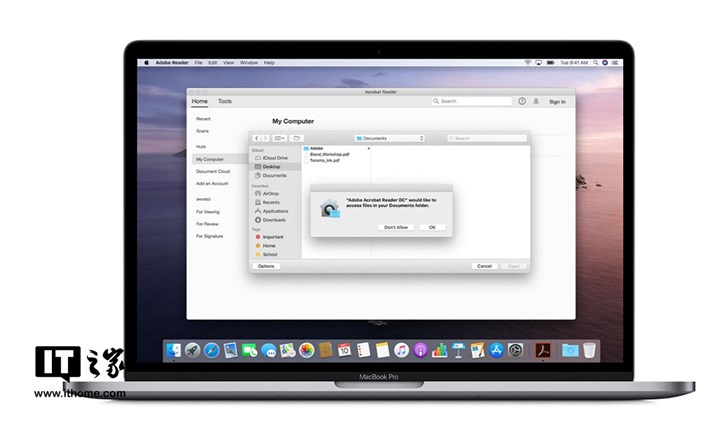728x431 pixels.
Task: Open Podcasts from the Dock
Action: pyautogui.click(x=420, y=350)
